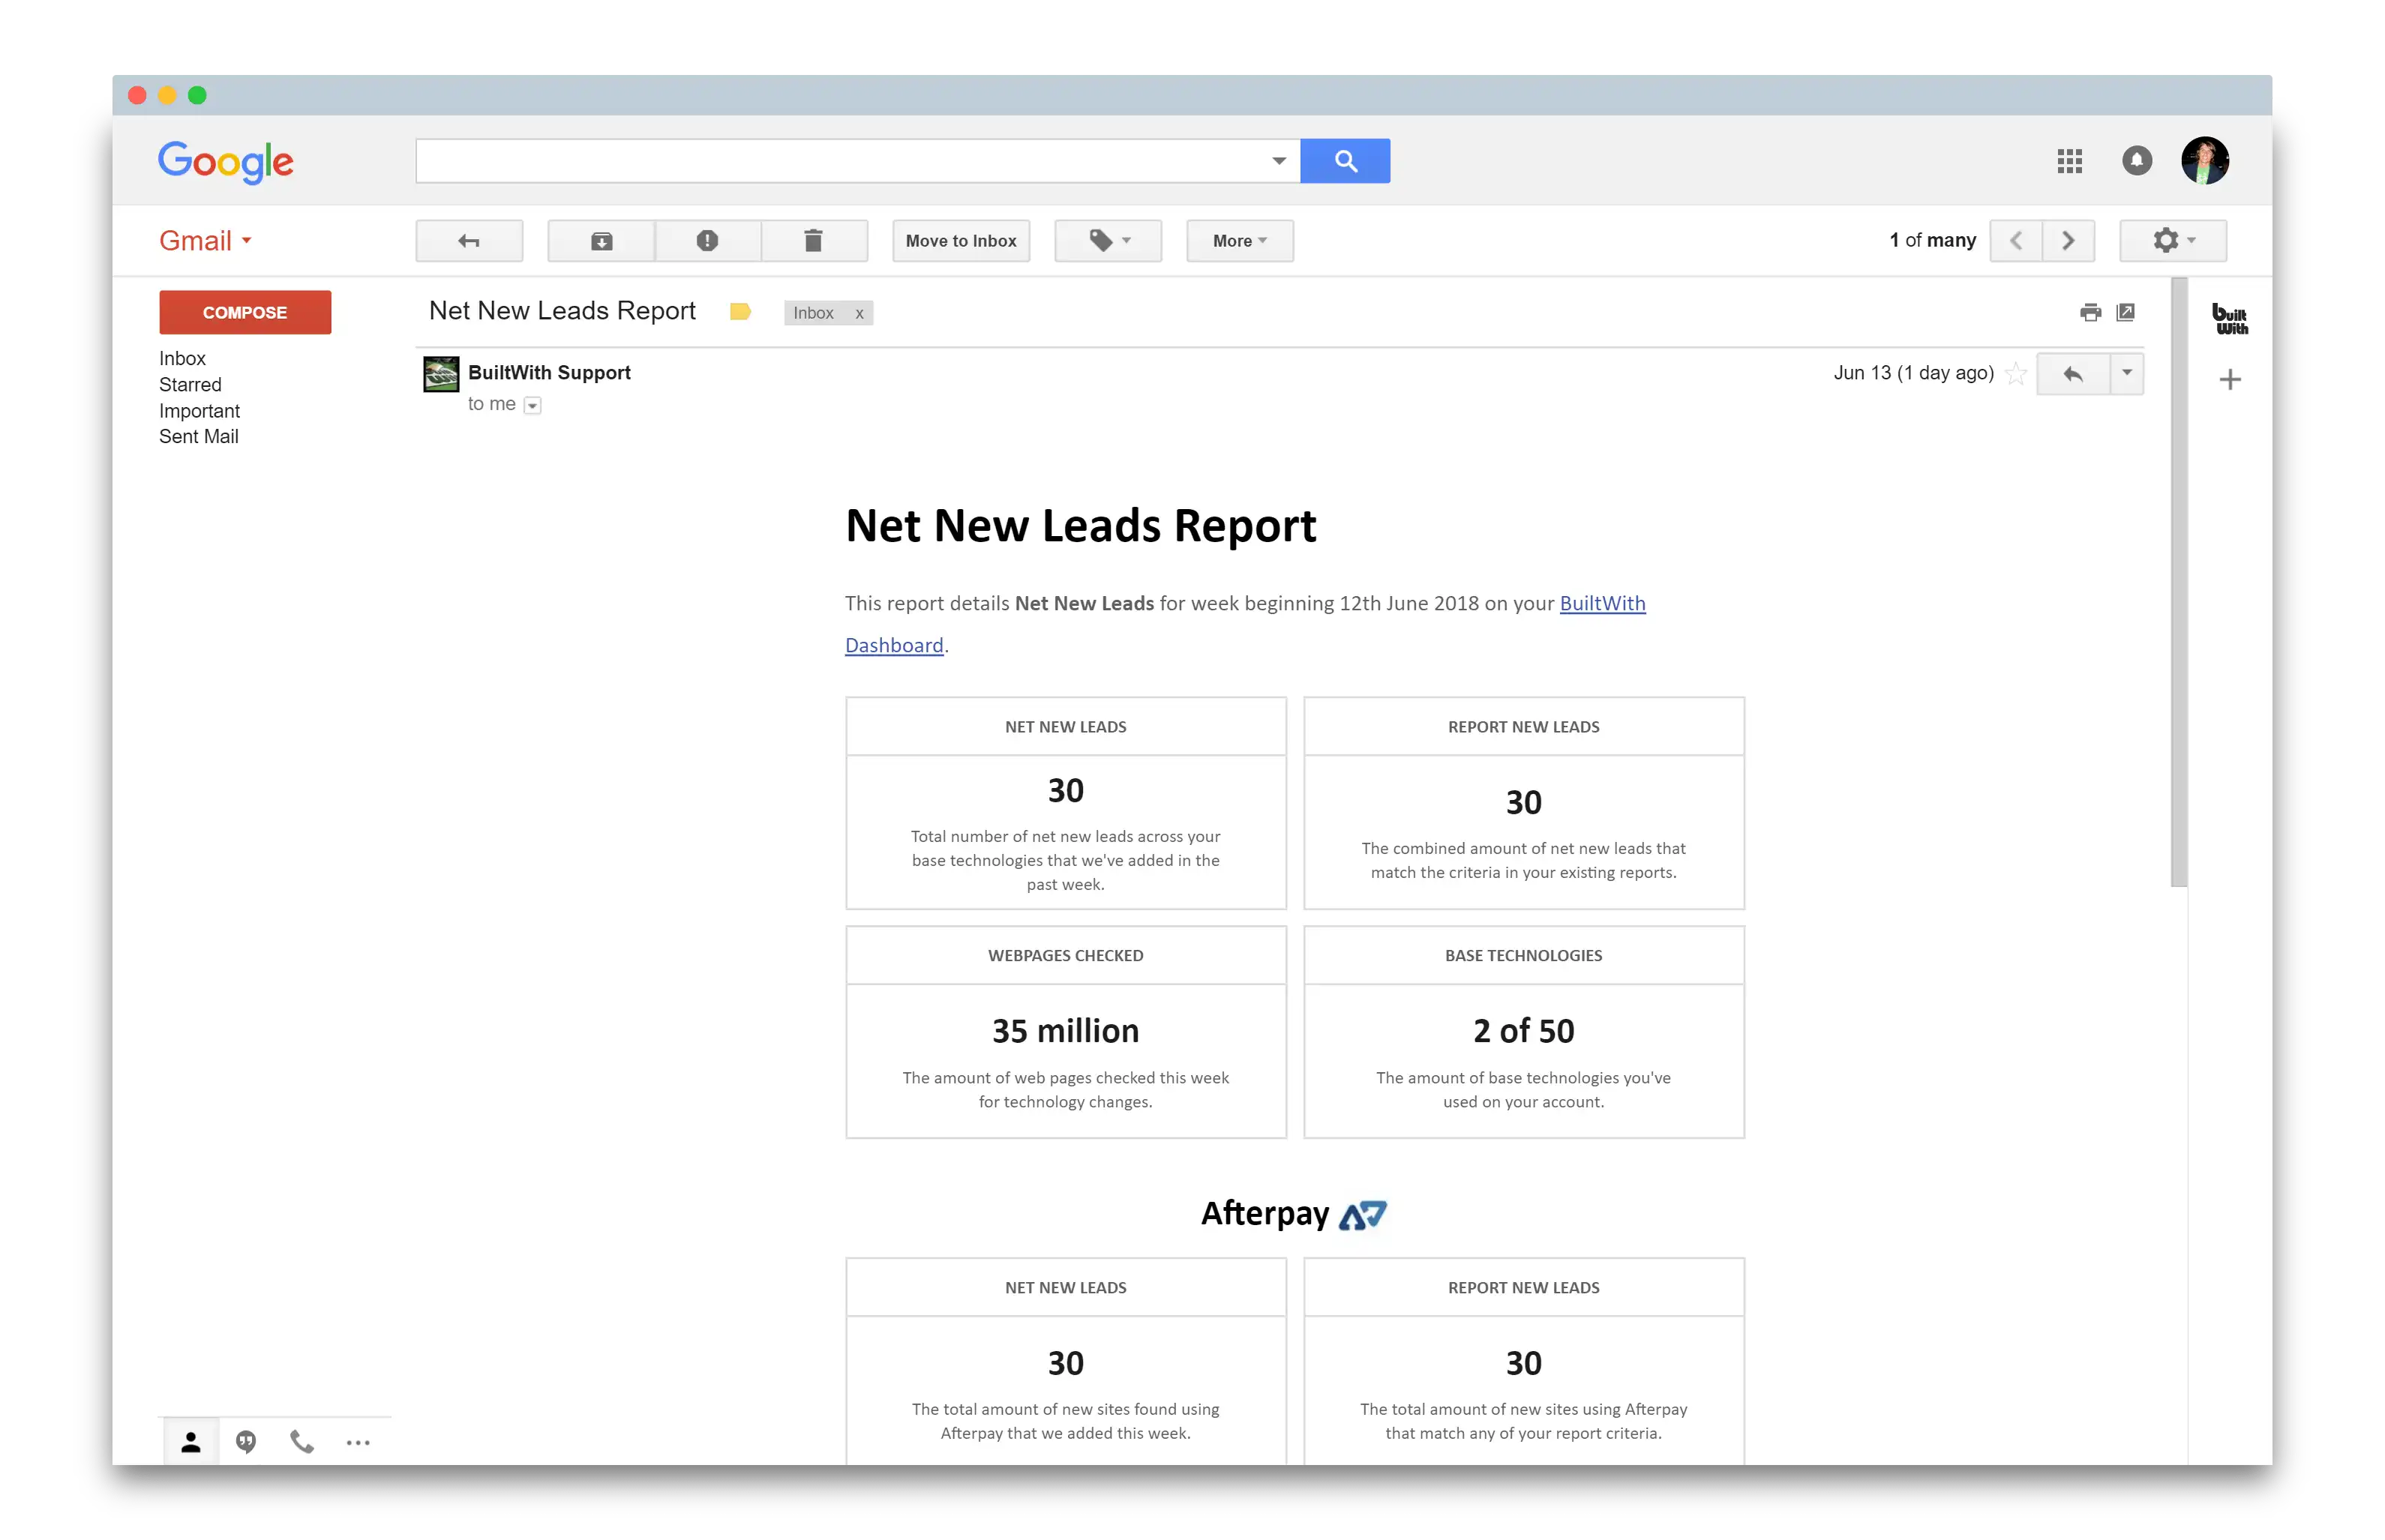Viewport: 2385px width, 1540px height.
Task: Open the phone calls icon
Action: 302,1442
